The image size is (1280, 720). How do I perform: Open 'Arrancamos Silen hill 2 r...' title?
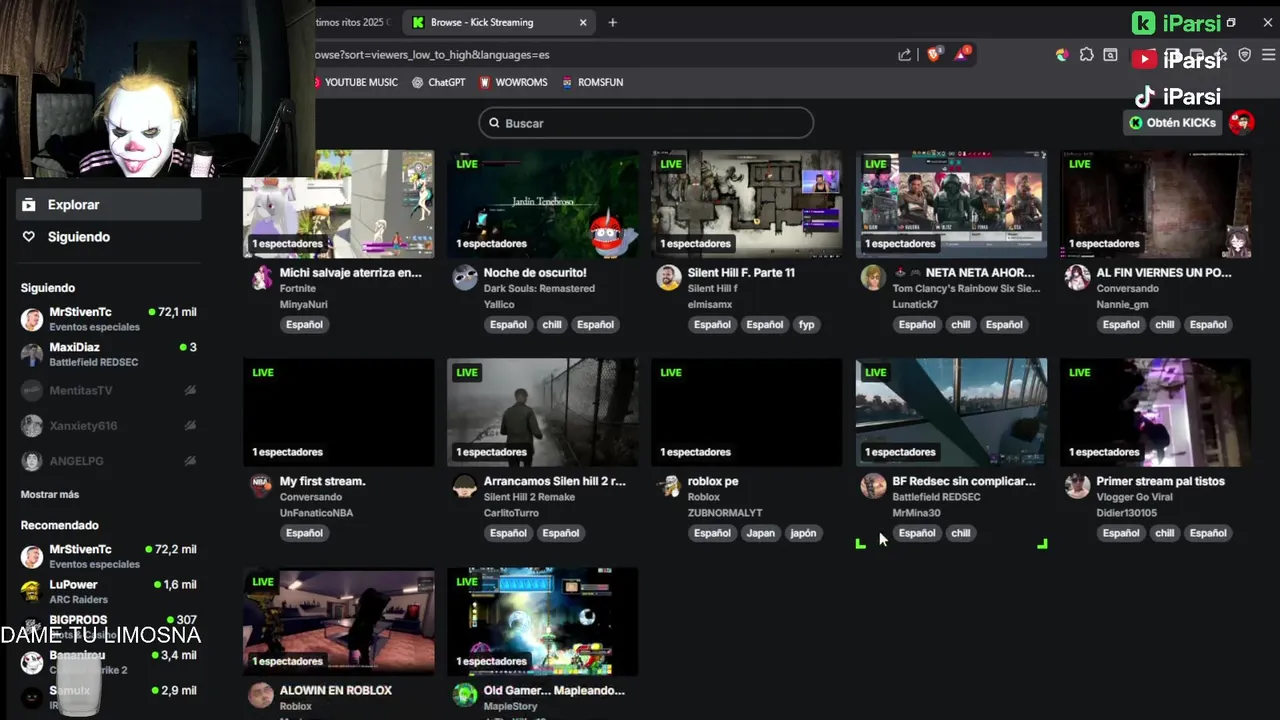(554, 481)
